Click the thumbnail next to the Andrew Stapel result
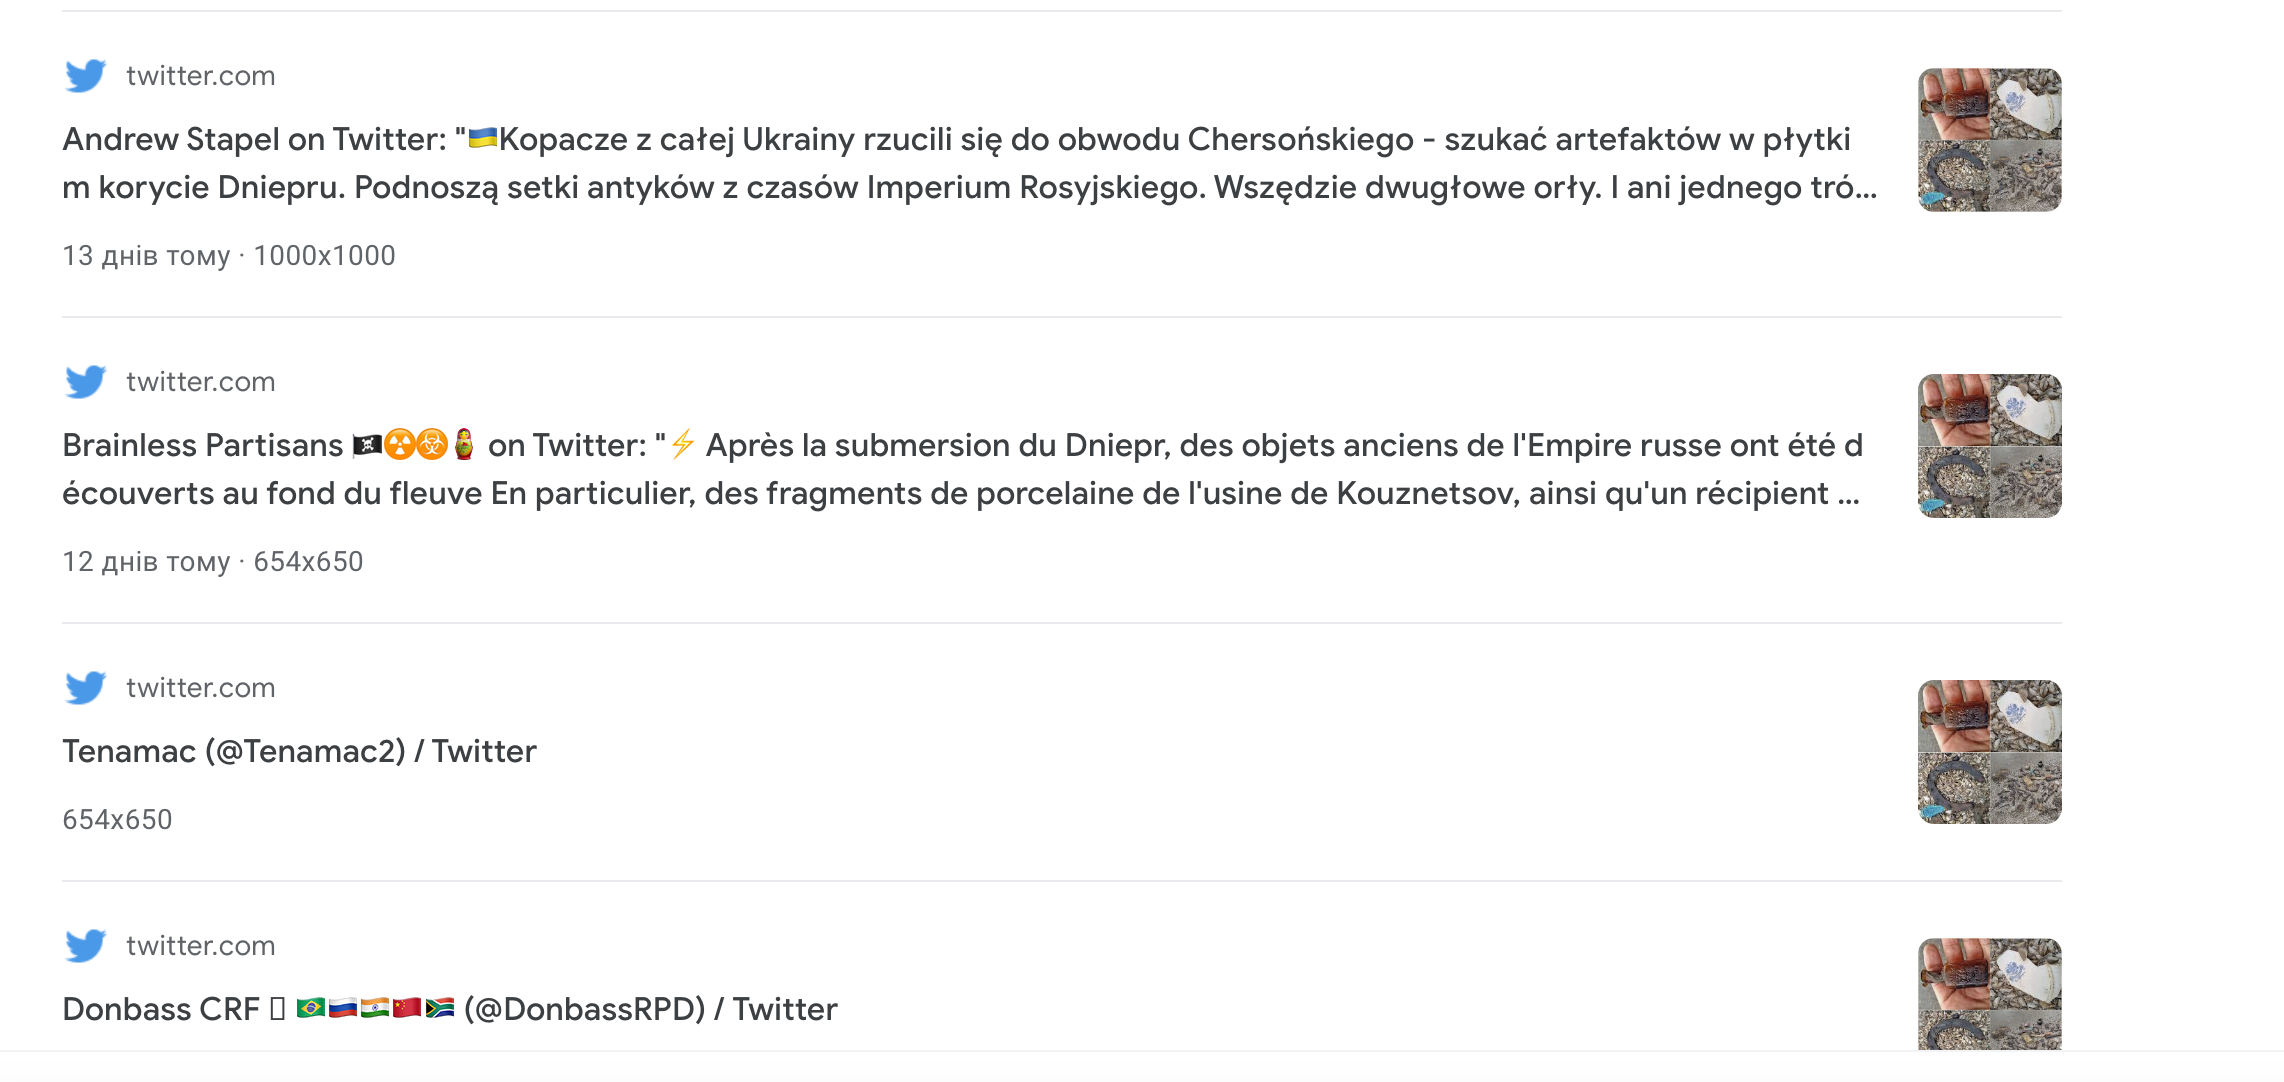Screen dimensions: 2284x1082 coord(1989,140)
